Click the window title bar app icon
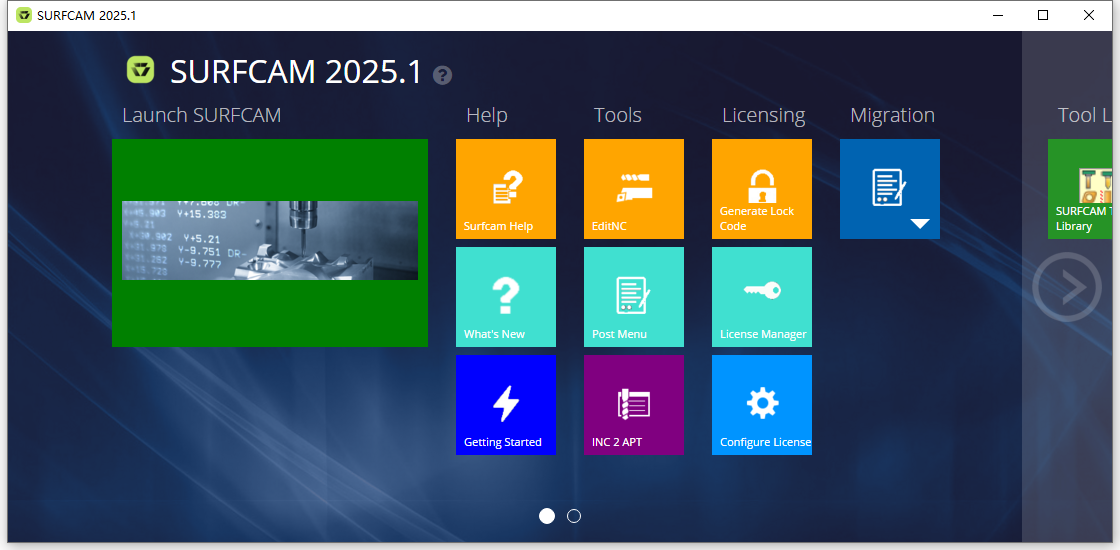Screen dimensions: 1120x550 click(x=23, y=15)
